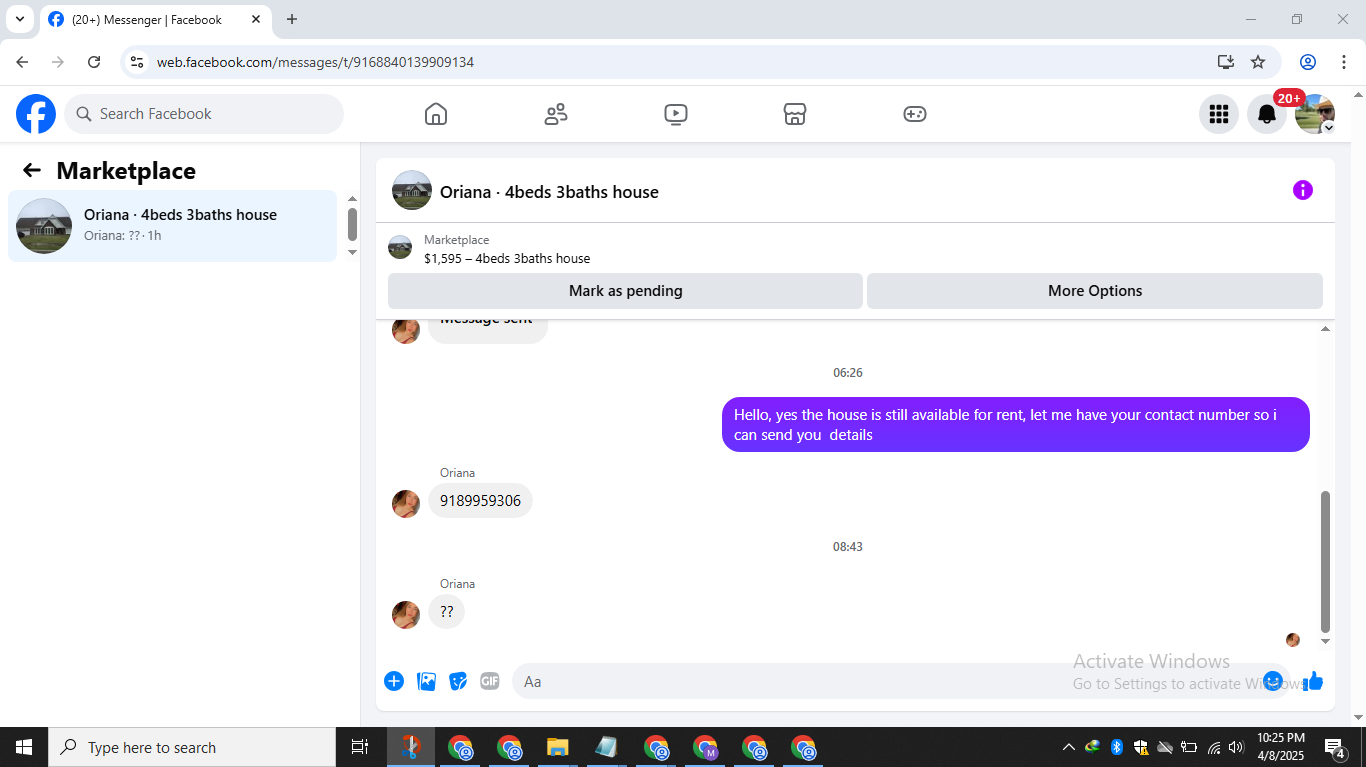Screen dimensions: 1366x767
Task: Reload the page in Chrome
Action: pos(94,62)
